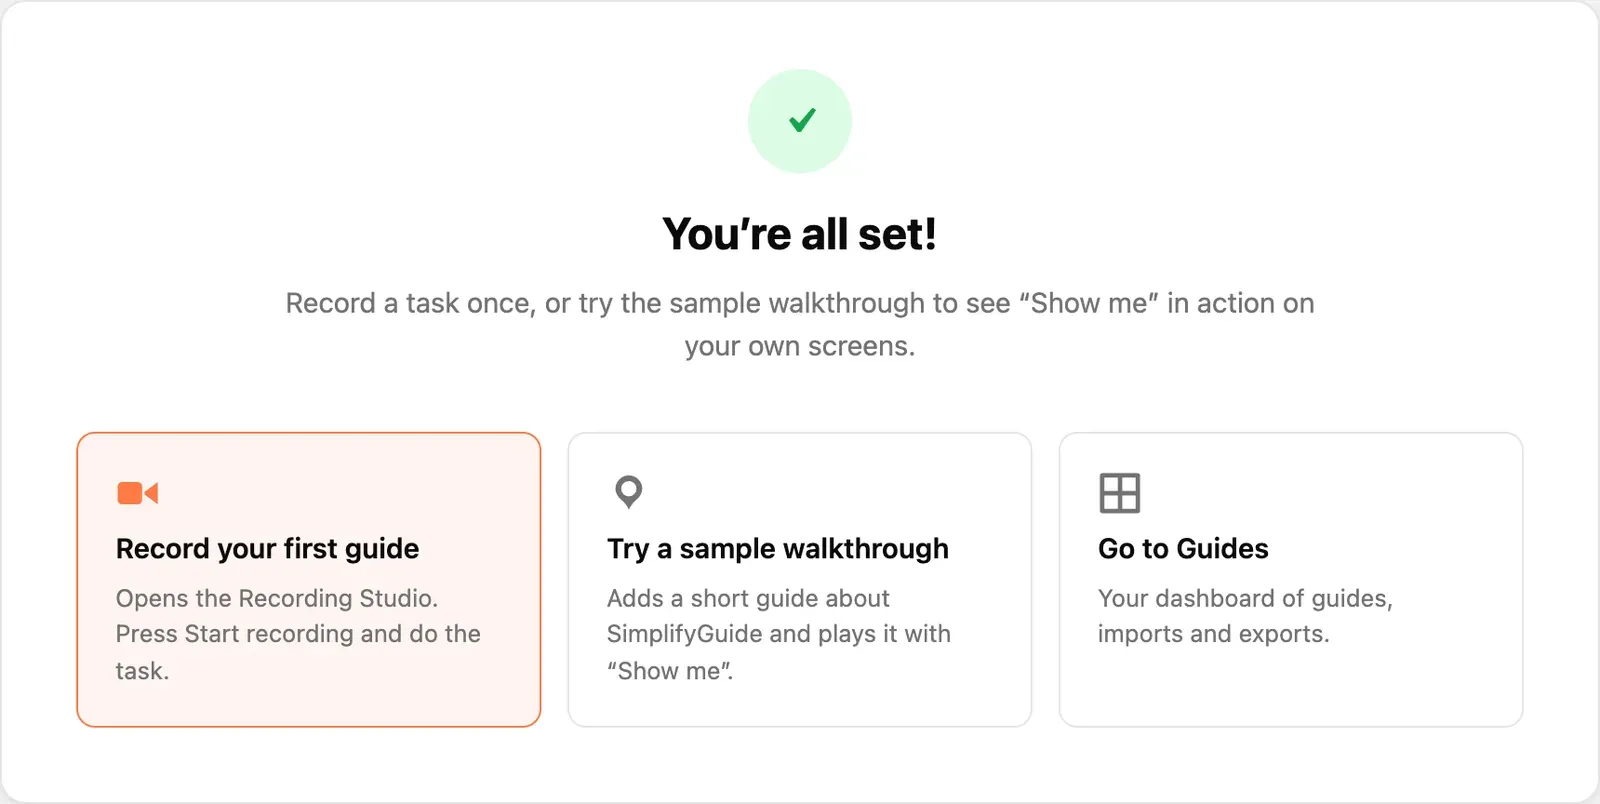Image resolution: width=1600 pixels, height=804 pixels.
Task: Select the "You're all set!" heading
Action: coord(800,234)
